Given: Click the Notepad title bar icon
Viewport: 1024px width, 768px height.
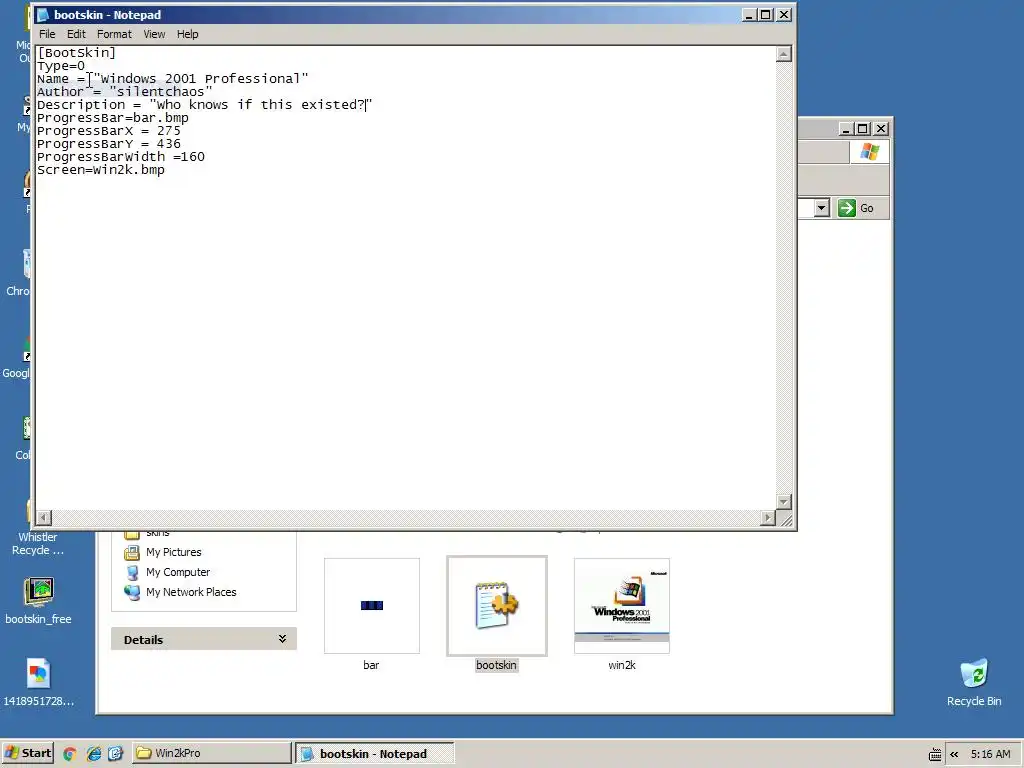Looking at the screenshot, I should [x=43, y=14].
